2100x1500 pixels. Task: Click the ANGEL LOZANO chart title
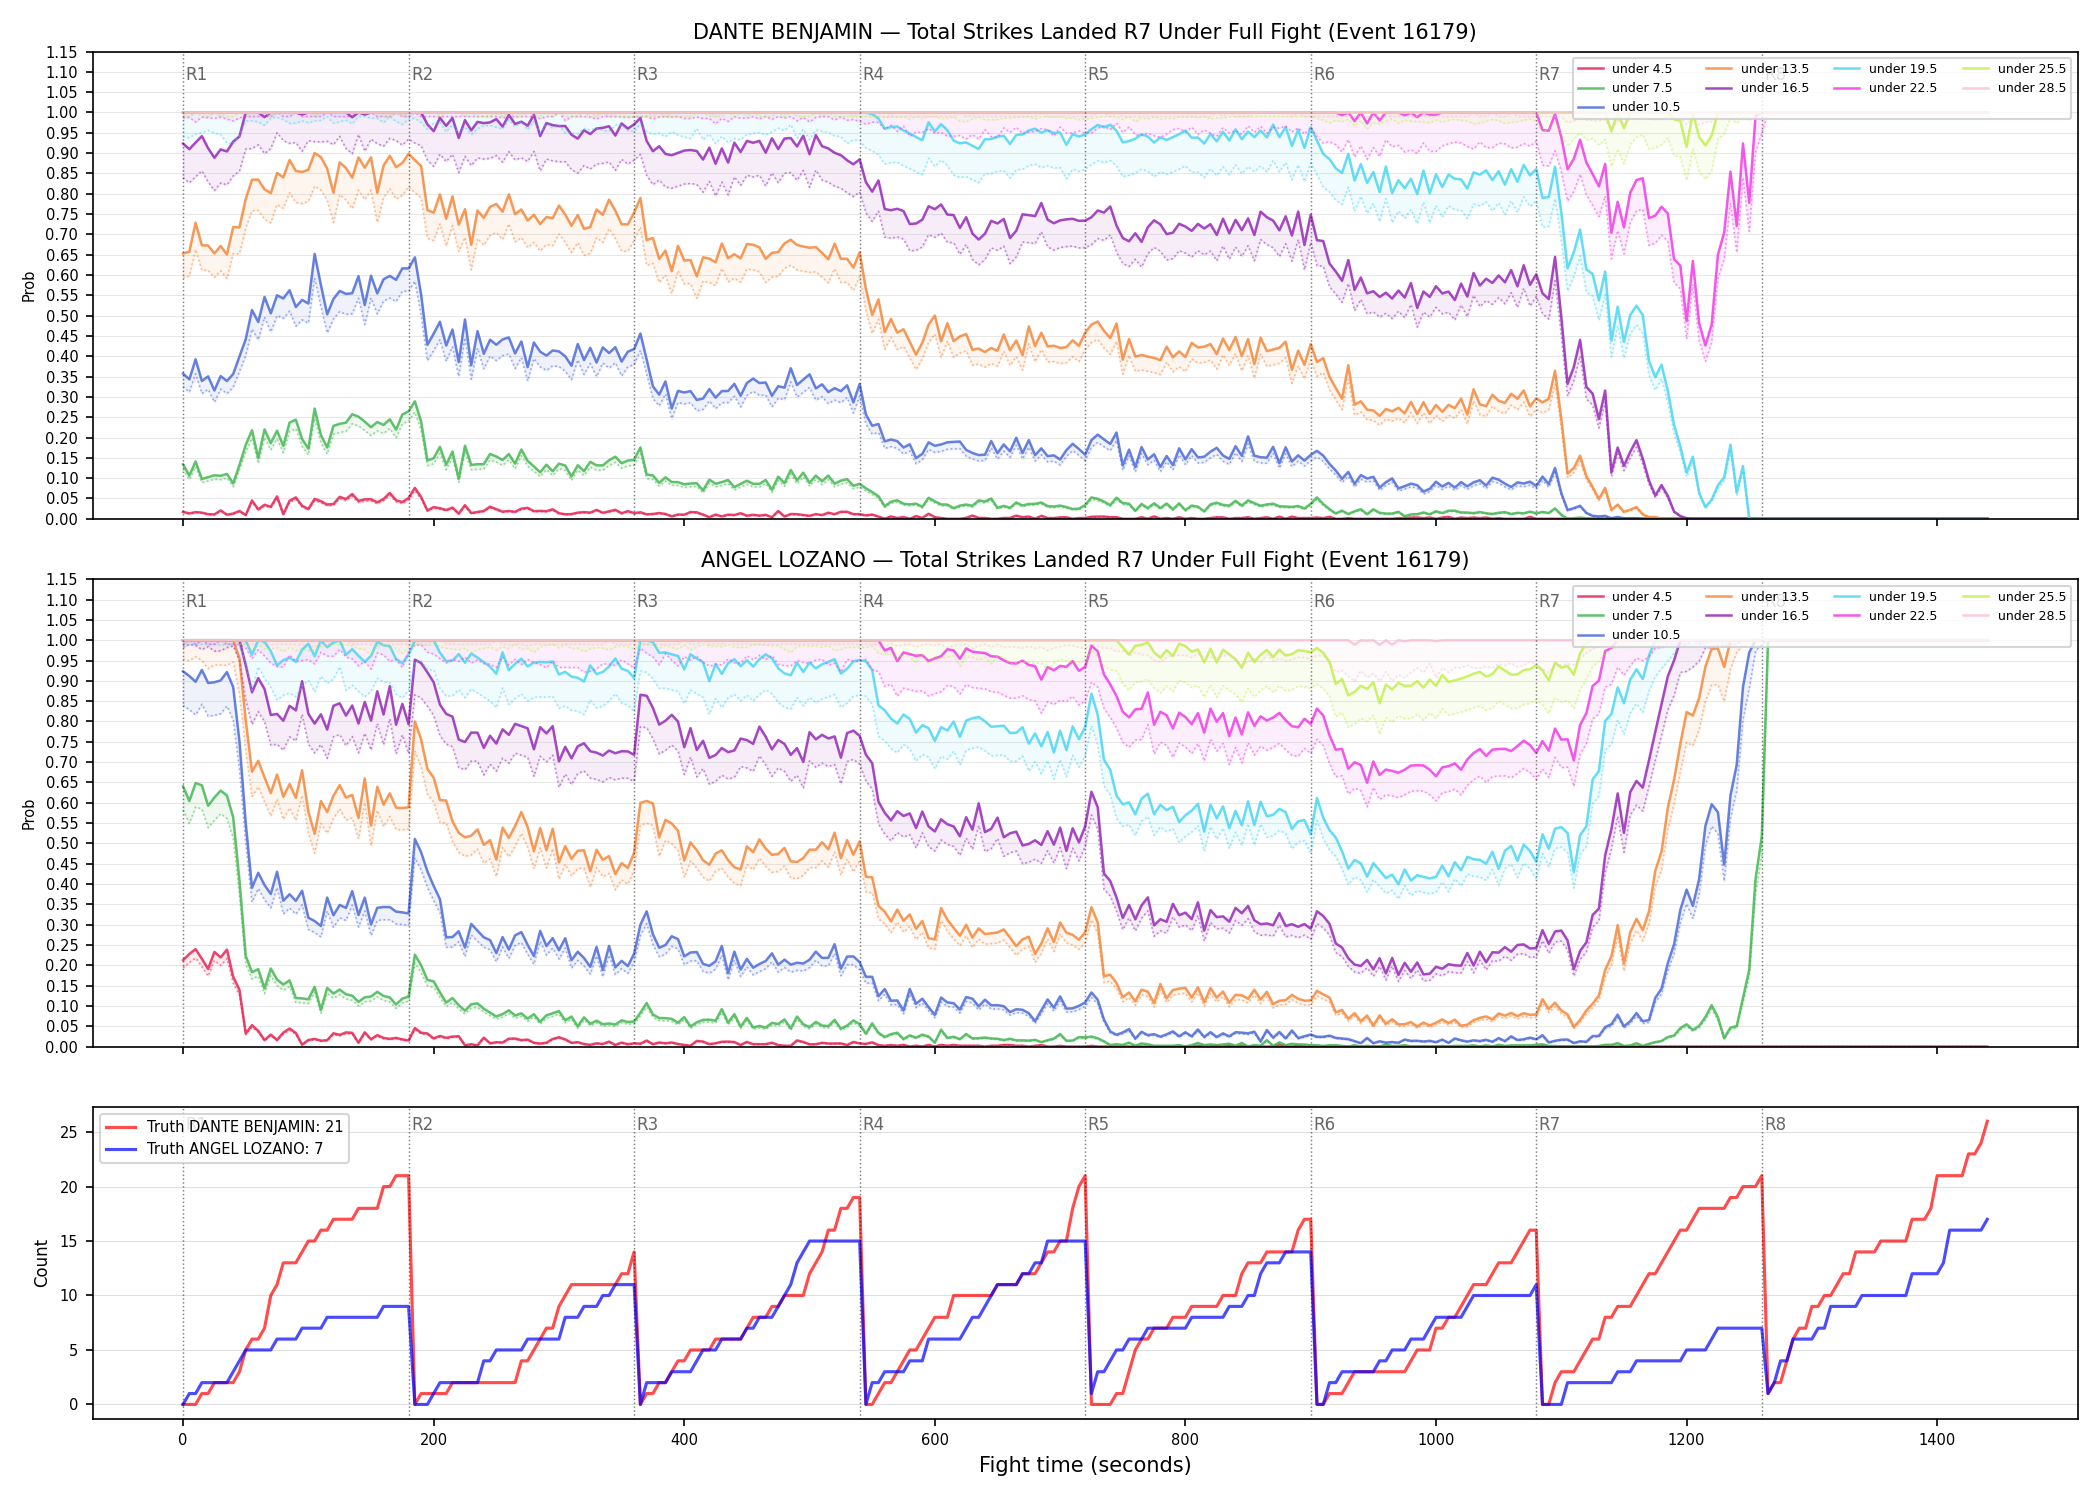tap(1084, 560)
